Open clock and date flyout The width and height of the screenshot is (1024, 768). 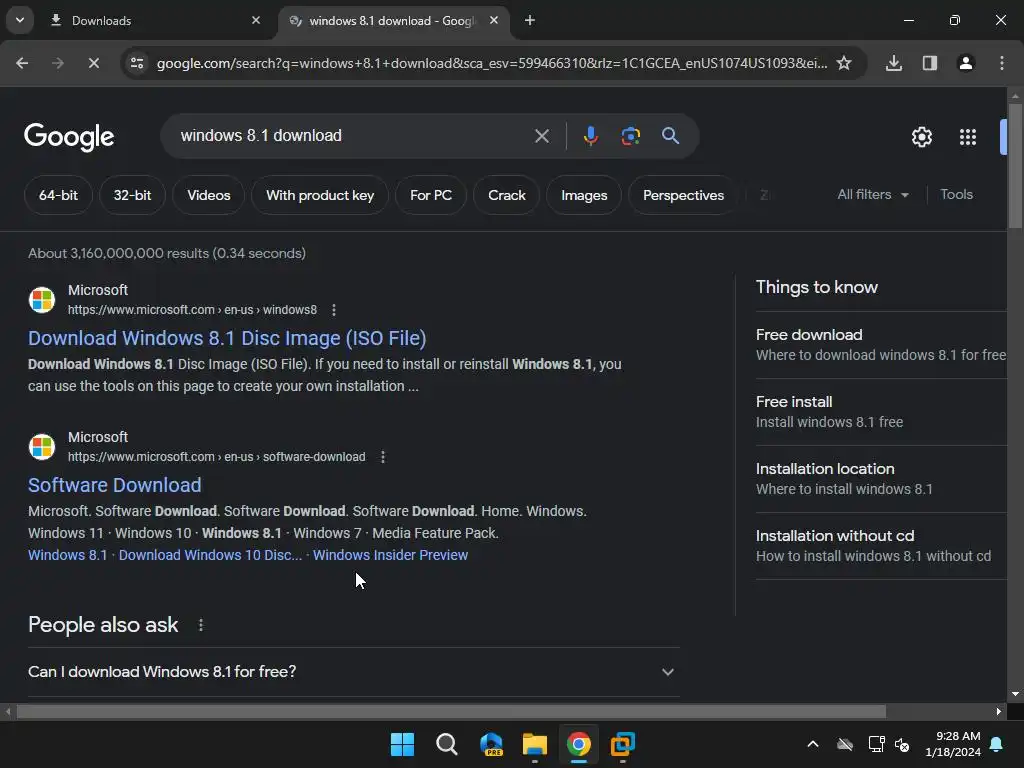coord(953,744)
